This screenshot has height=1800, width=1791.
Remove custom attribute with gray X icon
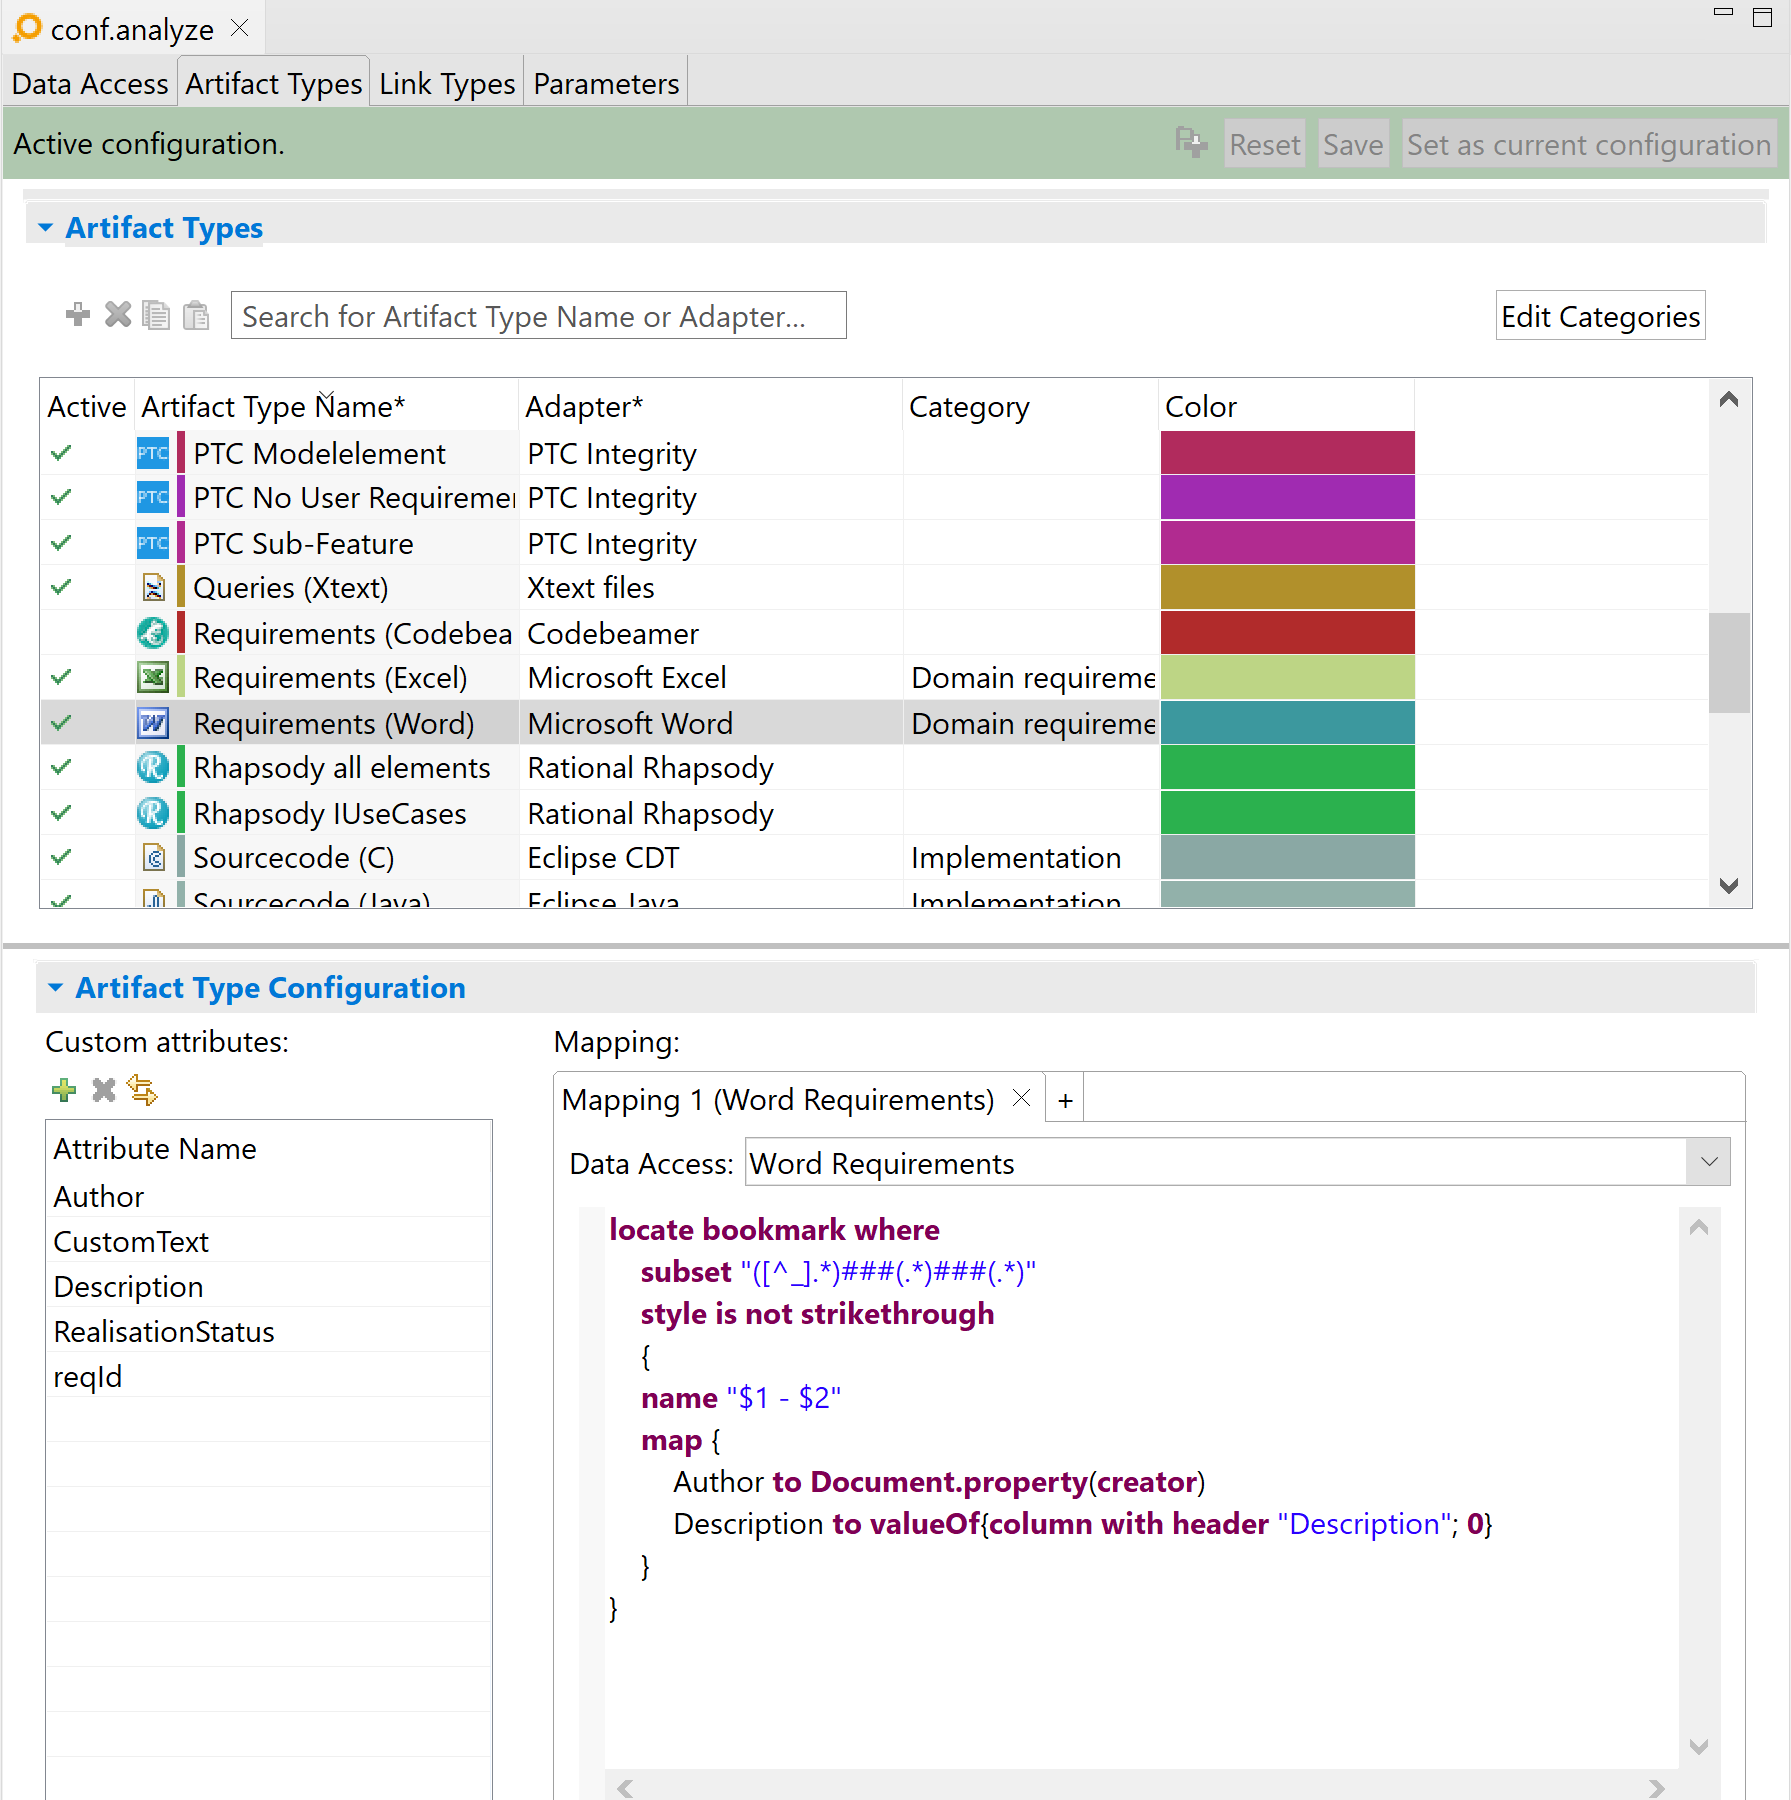click(x=104, y=1090)
